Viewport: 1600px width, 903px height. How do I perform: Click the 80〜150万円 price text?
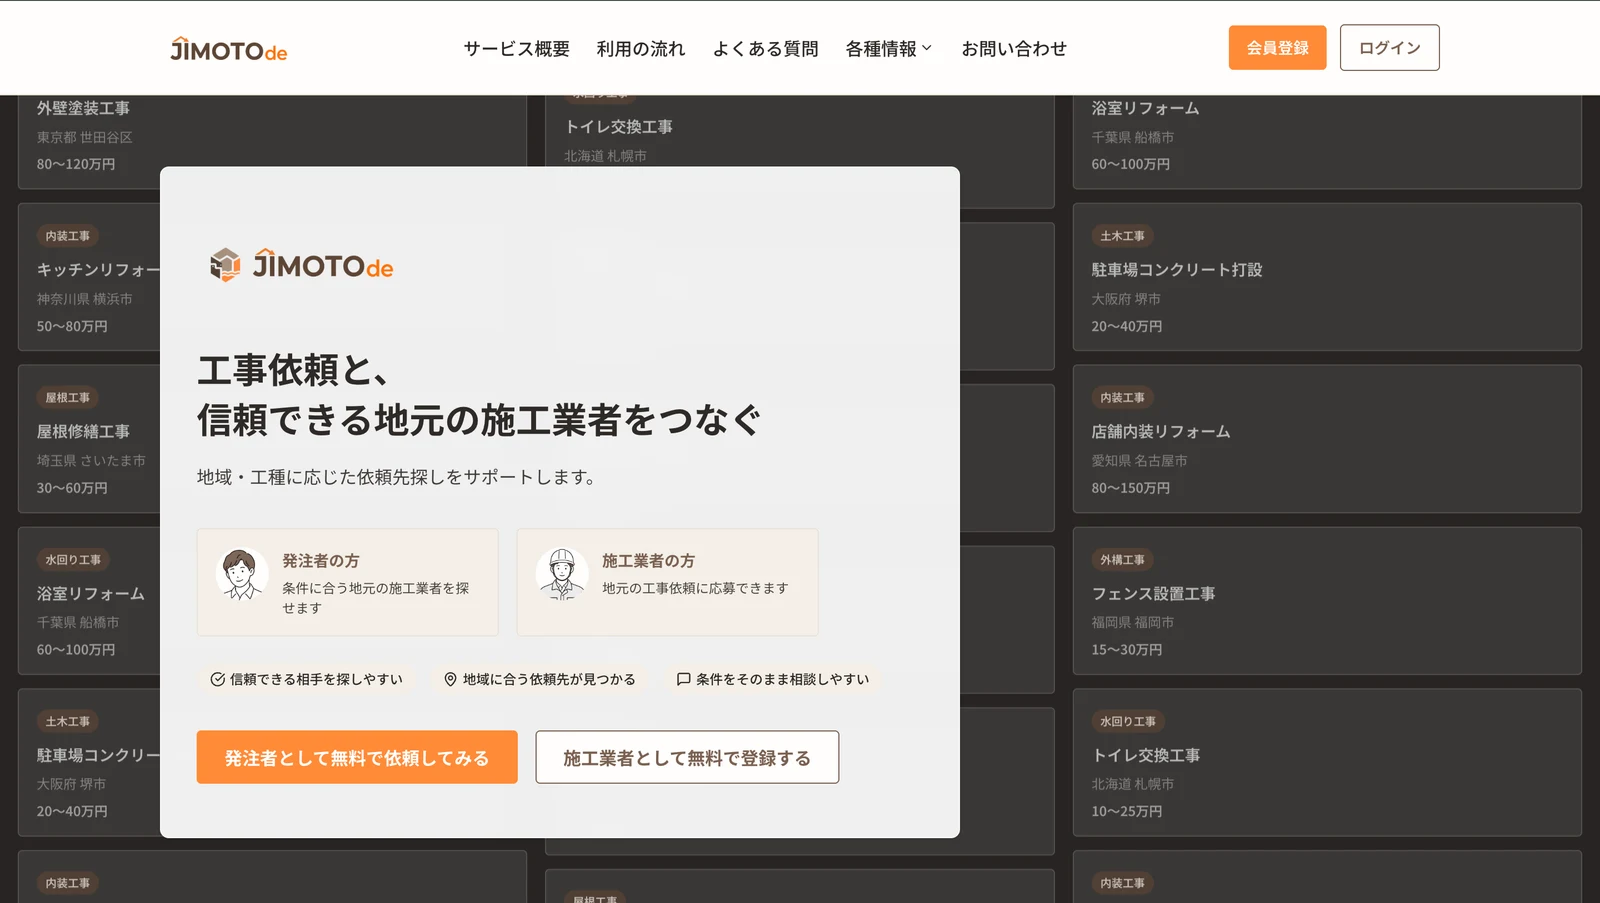(1130, 488)
